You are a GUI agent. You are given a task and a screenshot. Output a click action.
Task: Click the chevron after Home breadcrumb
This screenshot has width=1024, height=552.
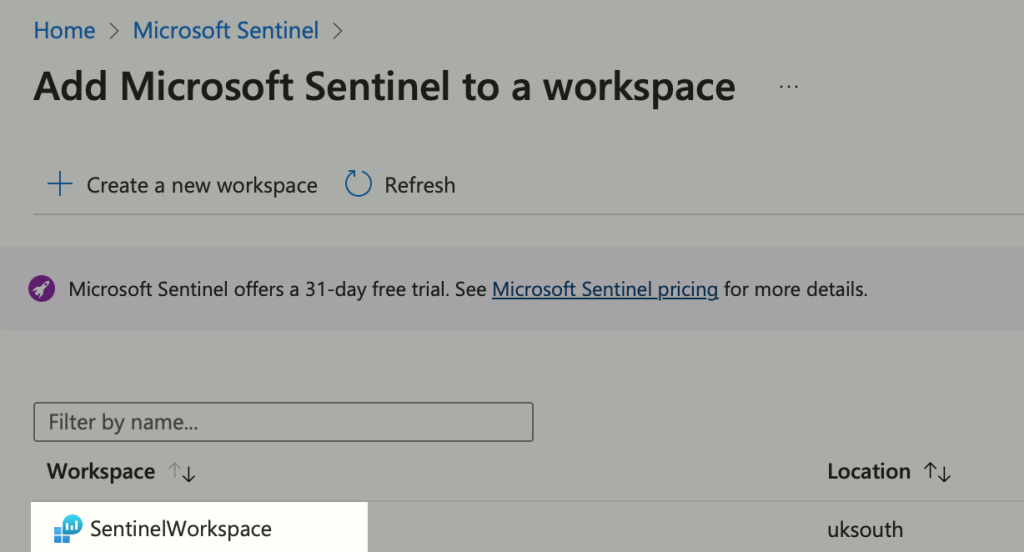pyautogui.click(x=114, y=31)
